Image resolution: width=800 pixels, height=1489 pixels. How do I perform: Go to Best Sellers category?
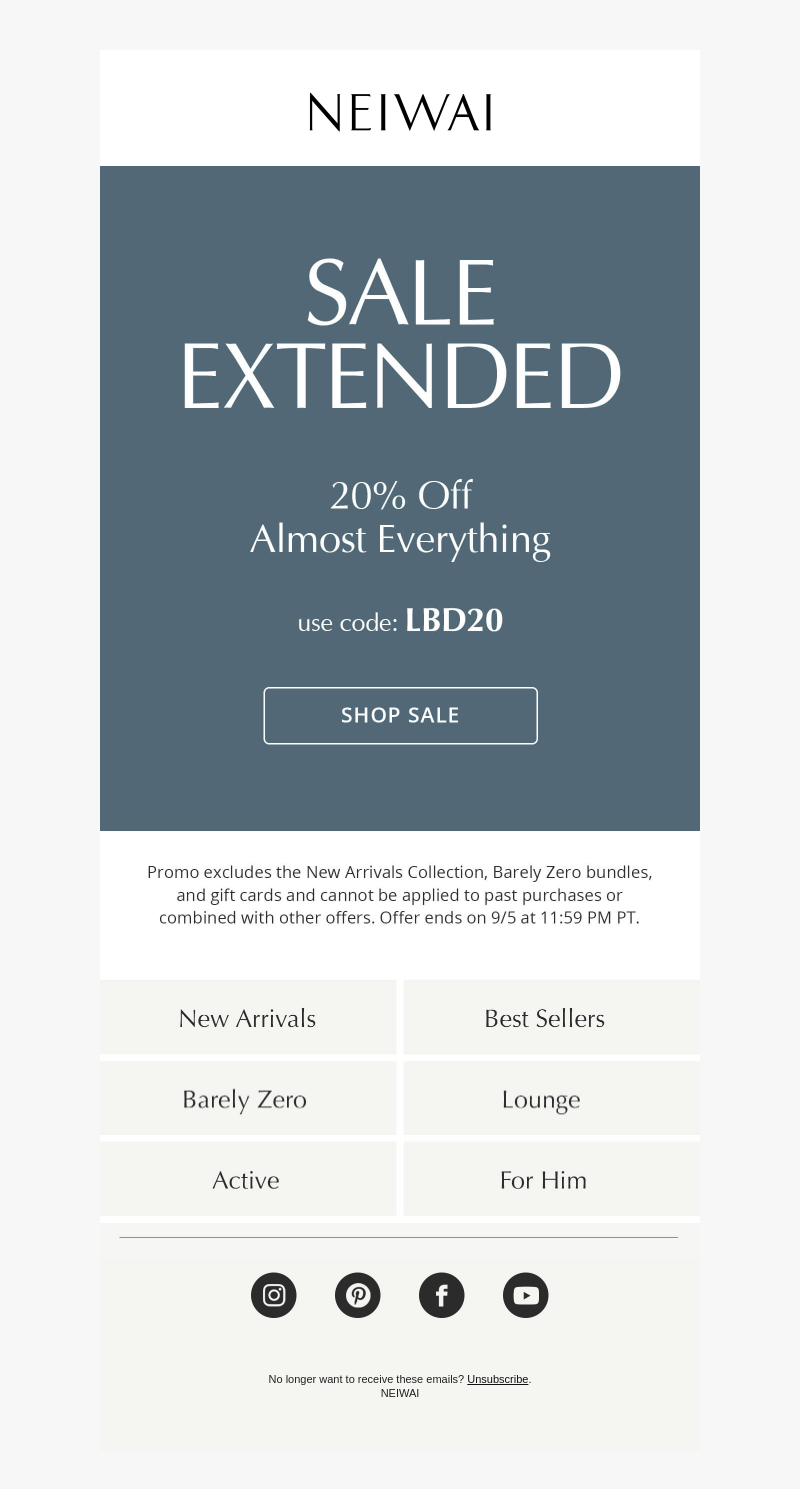tap(552, 1018)
